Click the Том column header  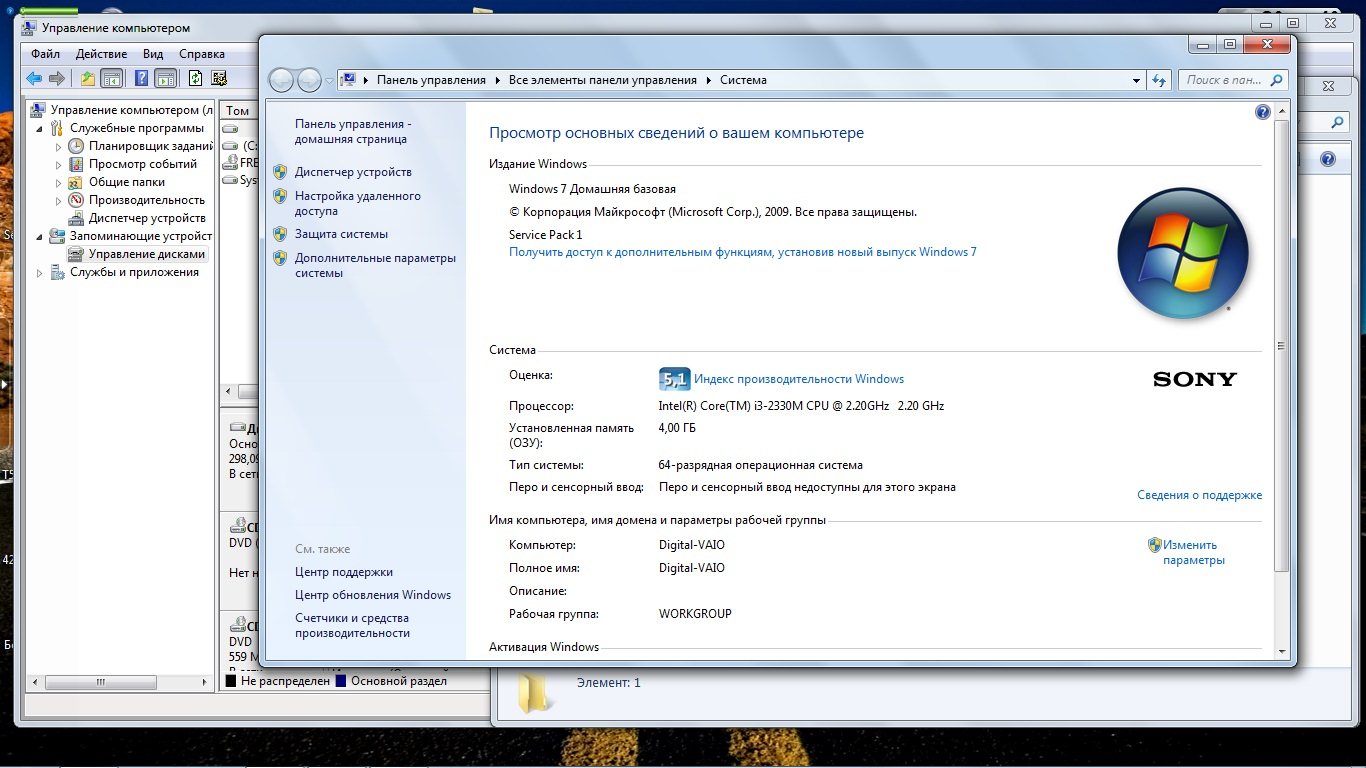239,111
